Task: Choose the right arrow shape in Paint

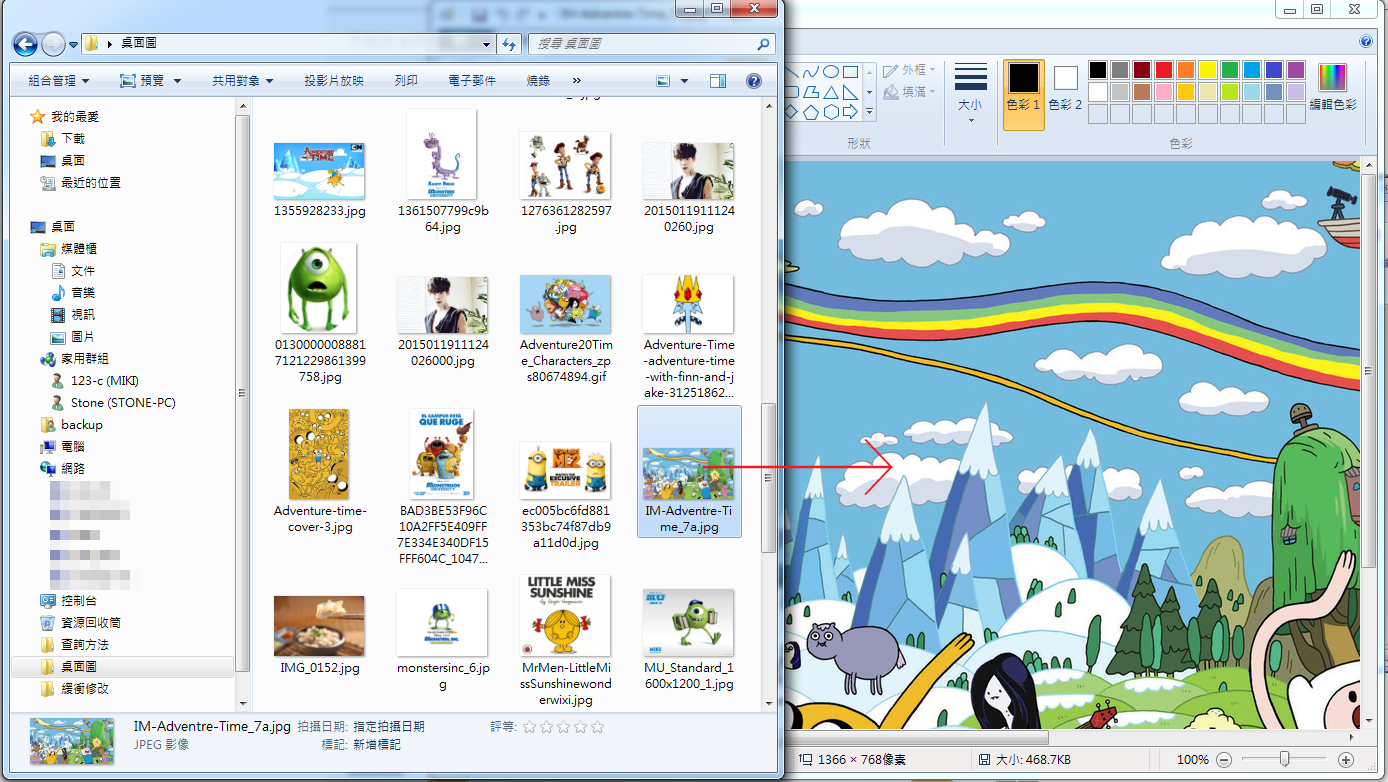Action: [x=850, y=111]
